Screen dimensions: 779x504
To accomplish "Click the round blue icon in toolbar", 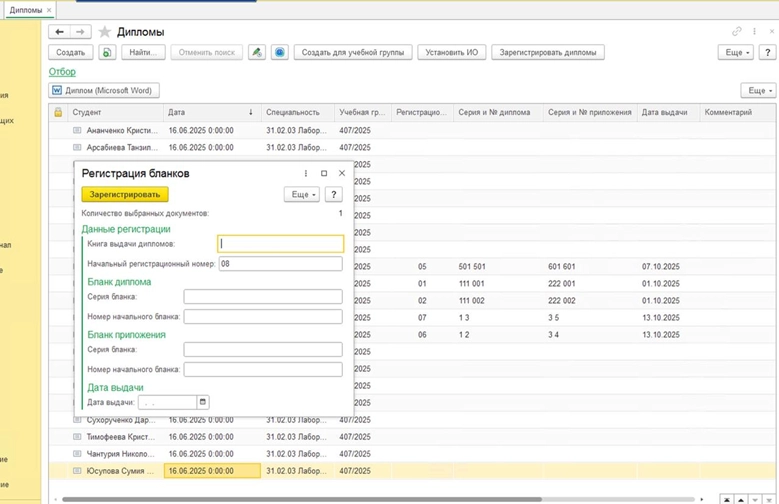I will tap(280, 52).
